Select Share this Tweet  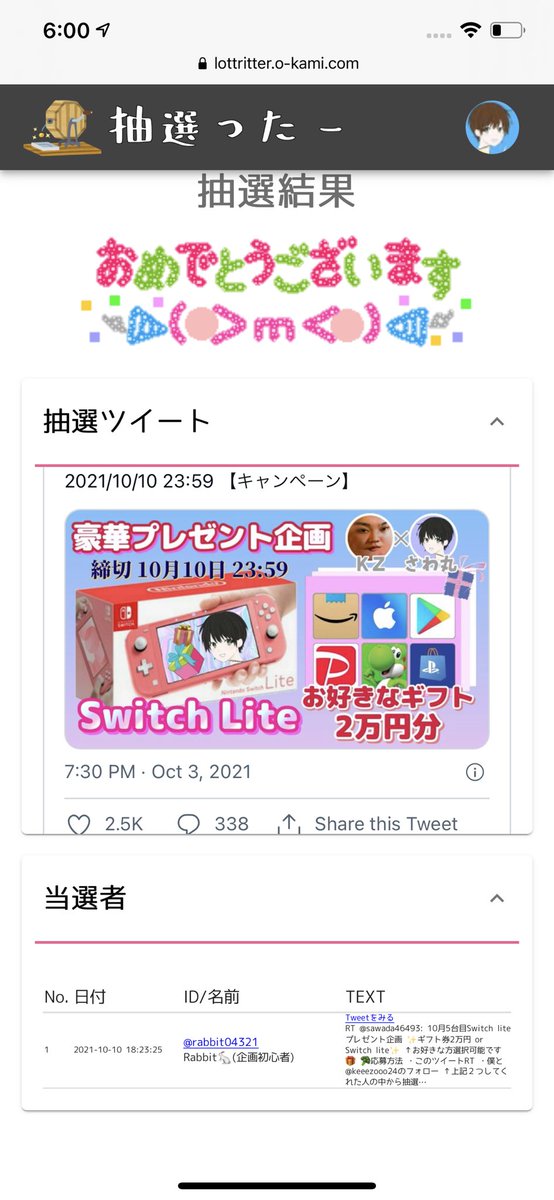386,824
